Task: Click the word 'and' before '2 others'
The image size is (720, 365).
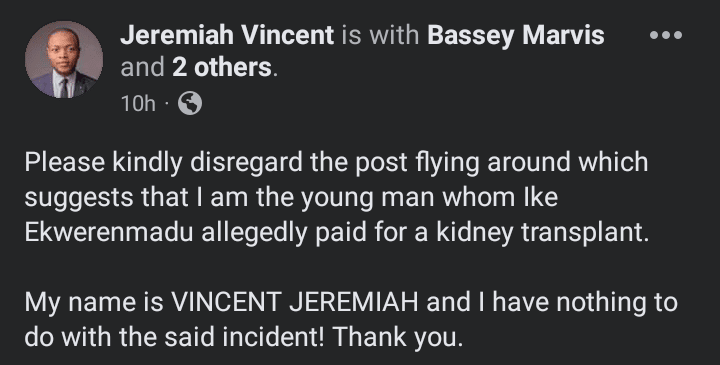Action: [x=142, y=68]
